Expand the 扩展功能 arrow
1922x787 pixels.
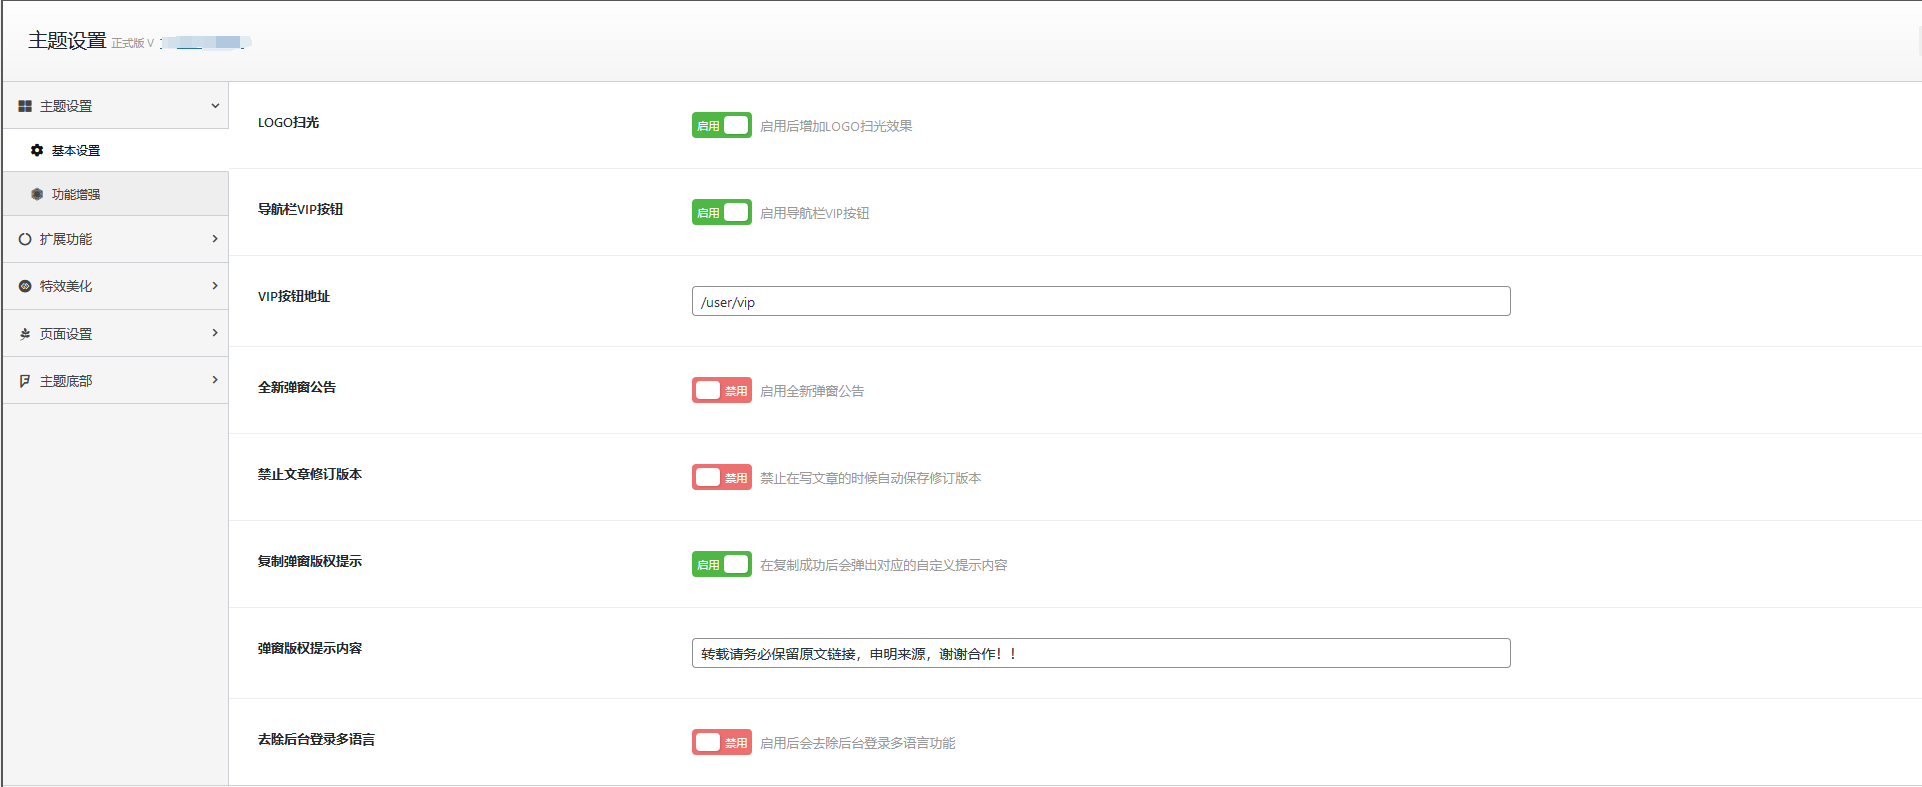(215, 239)
